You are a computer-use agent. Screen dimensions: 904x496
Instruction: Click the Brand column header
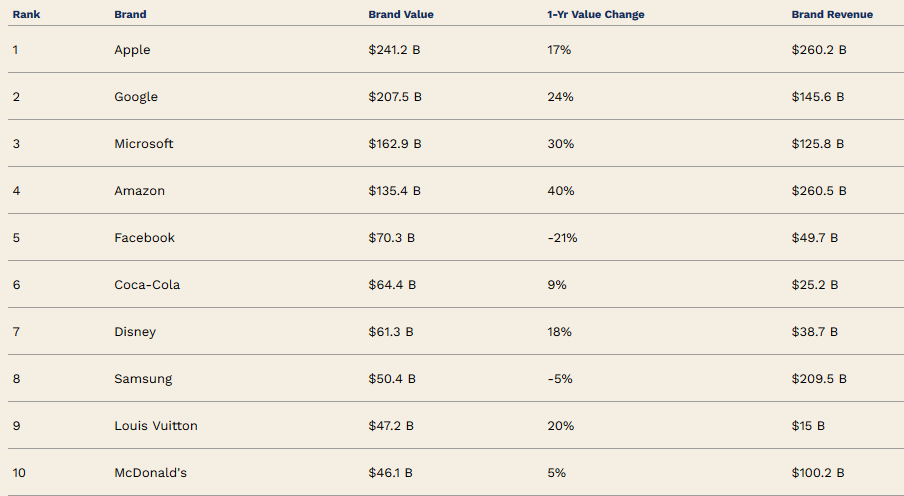(x=130, y=14)
